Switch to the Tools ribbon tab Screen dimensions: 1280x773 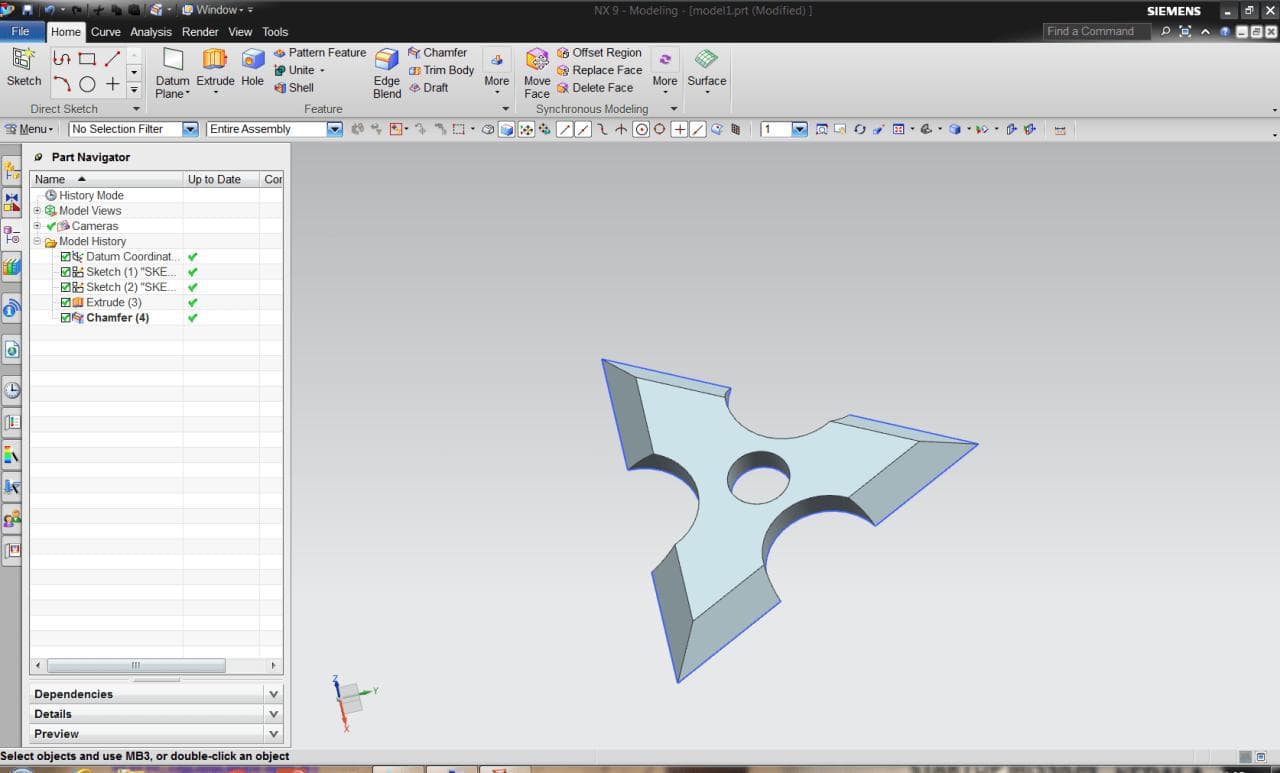(275, 32)
